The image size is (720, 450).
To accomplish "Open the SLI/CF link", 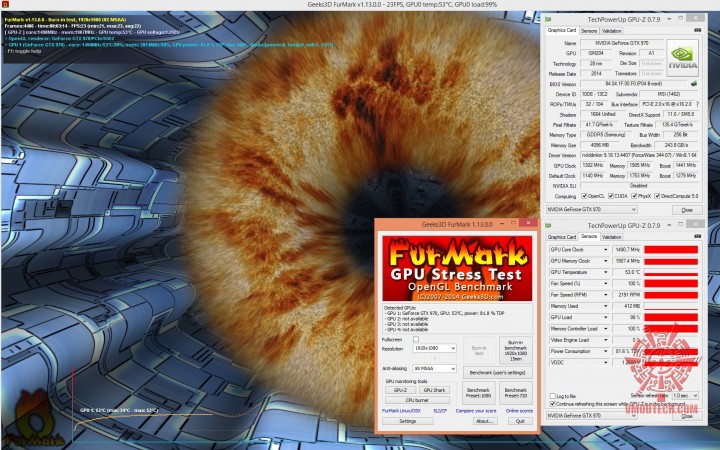I will point(440,411).
